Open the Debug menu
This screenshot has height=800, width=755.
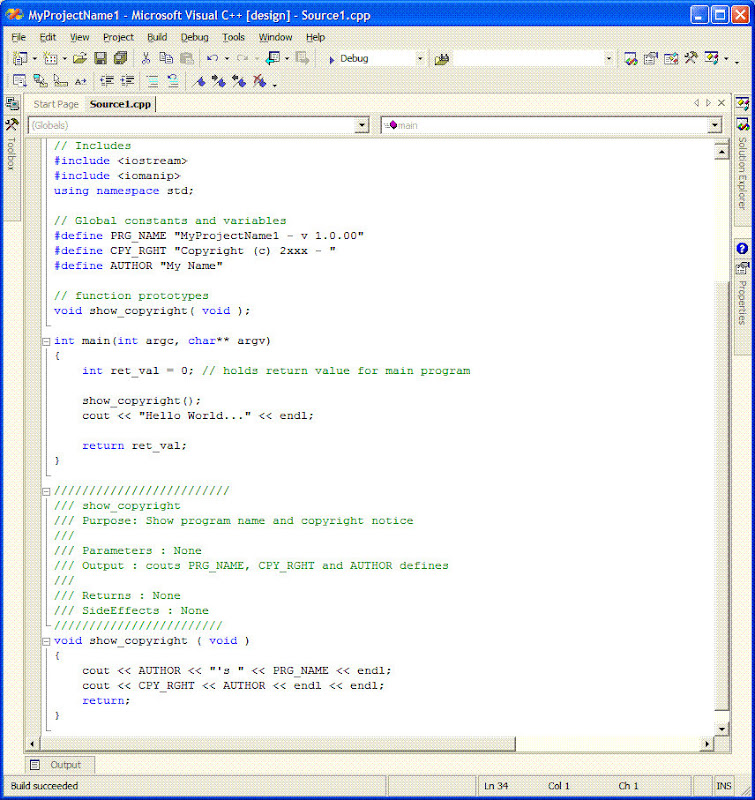coord(194,37)
